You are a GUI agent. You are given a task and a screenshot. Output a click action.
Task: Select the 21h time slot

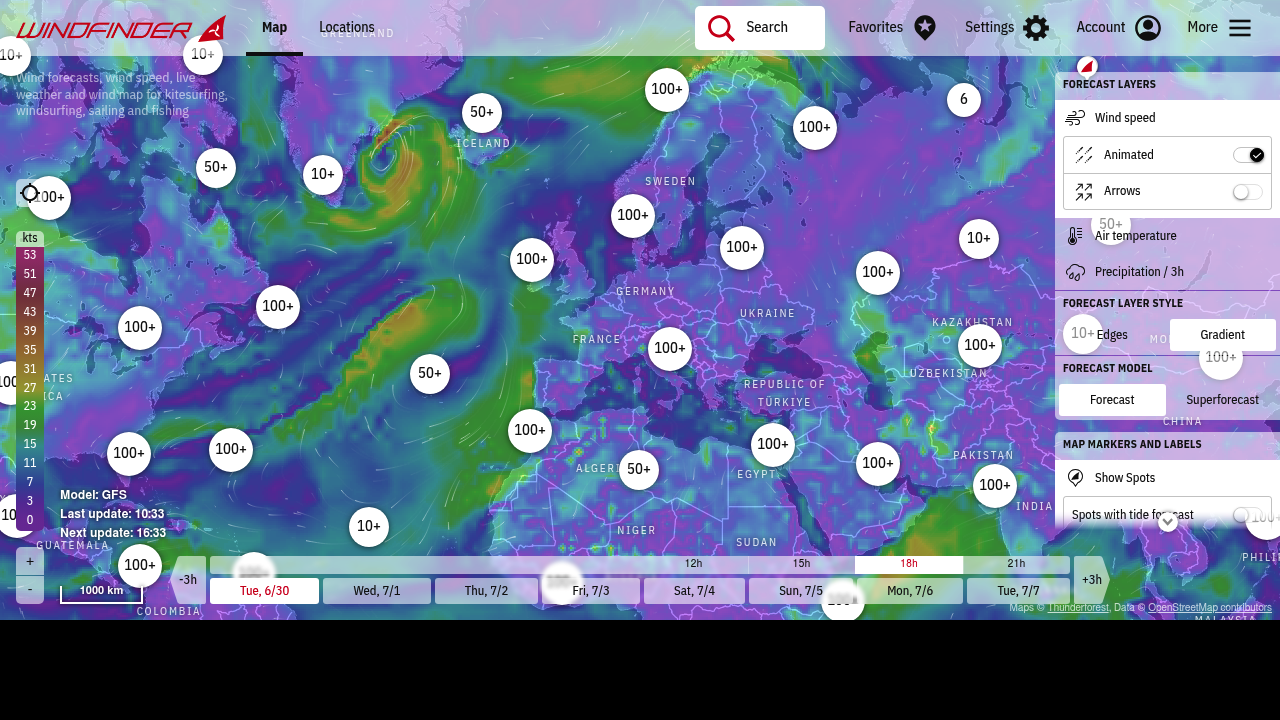pyautogui.click(x=1016, y=564)
